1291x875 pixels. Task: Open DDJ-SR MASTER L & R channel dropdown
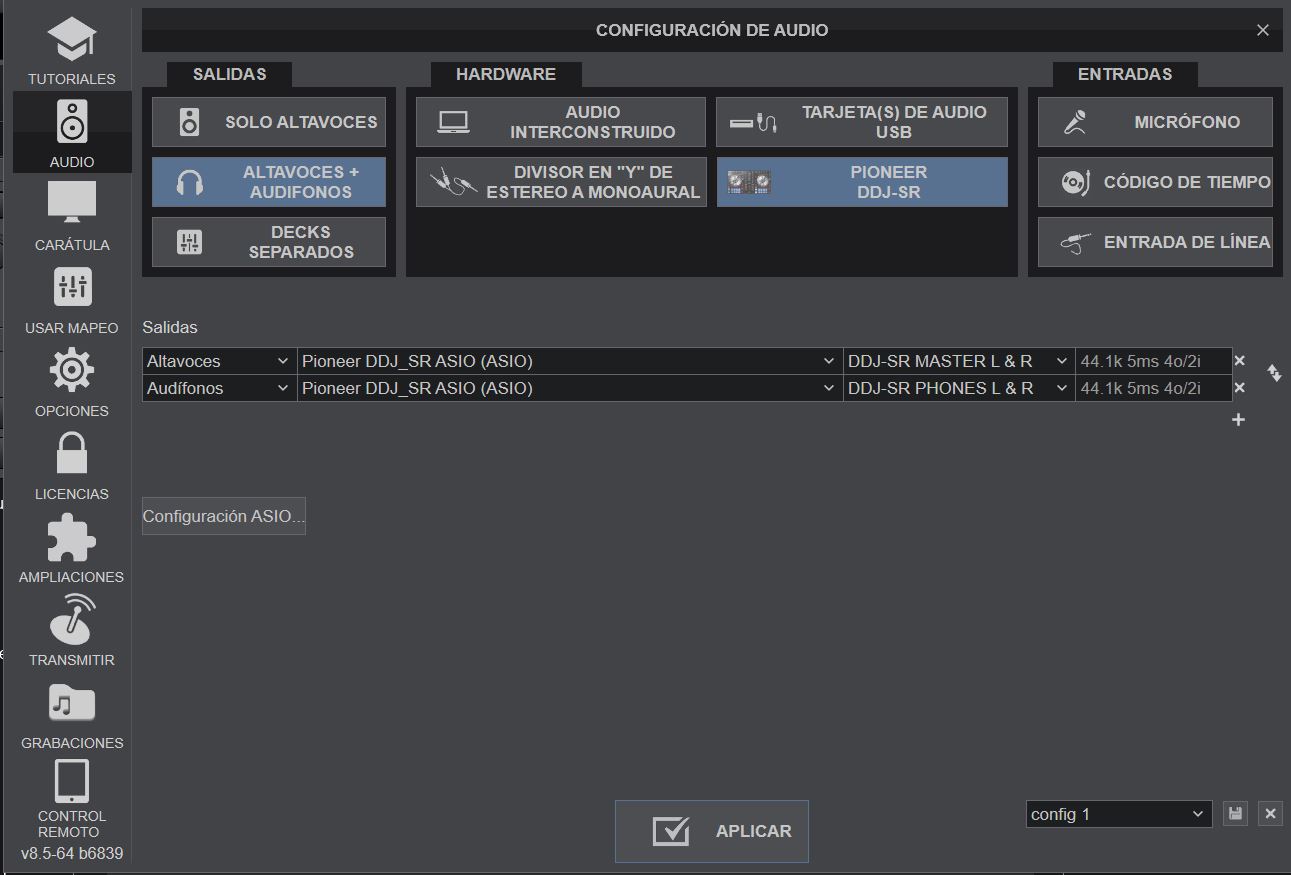tap(959, 361)
